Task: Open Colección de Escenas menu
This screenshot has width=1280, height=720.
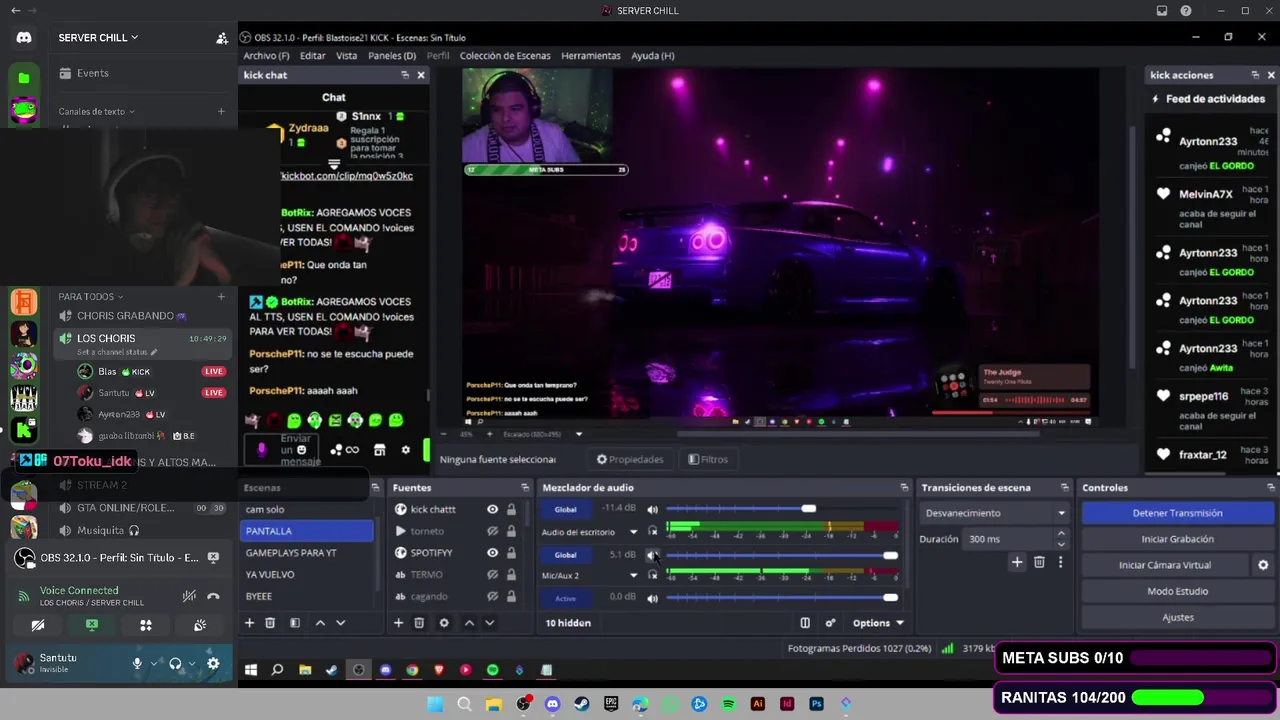Action: 505,56
